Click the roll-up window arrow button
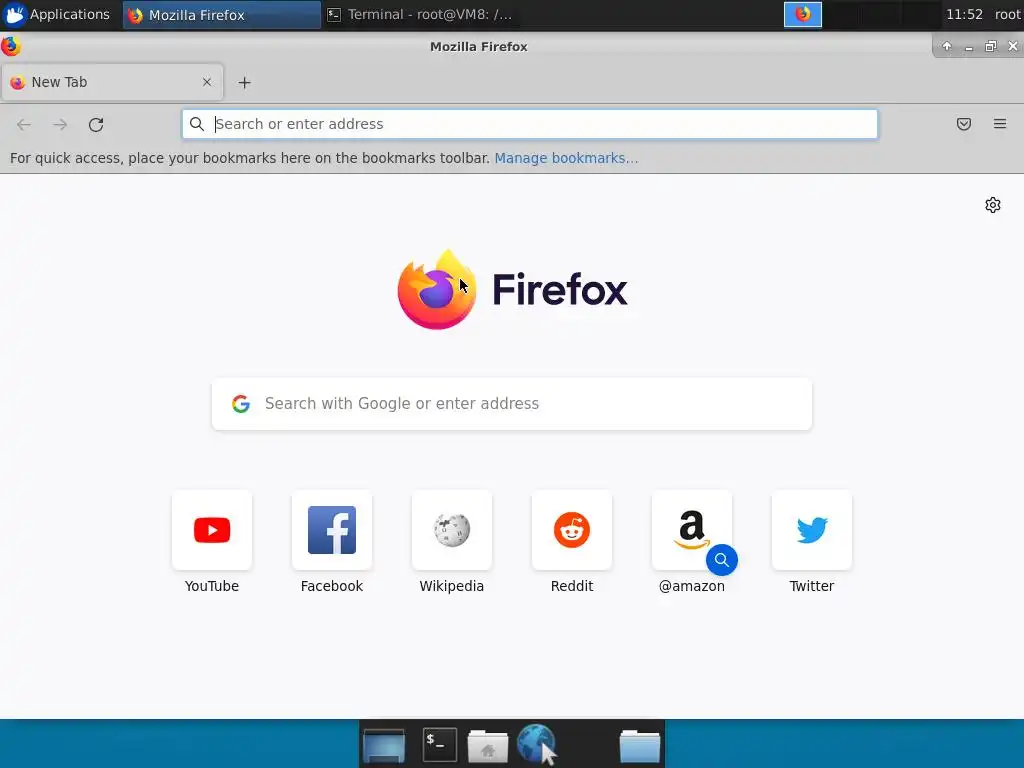Image resolution: width=1024 pixels, height=768 pixels. click(946, 46)
